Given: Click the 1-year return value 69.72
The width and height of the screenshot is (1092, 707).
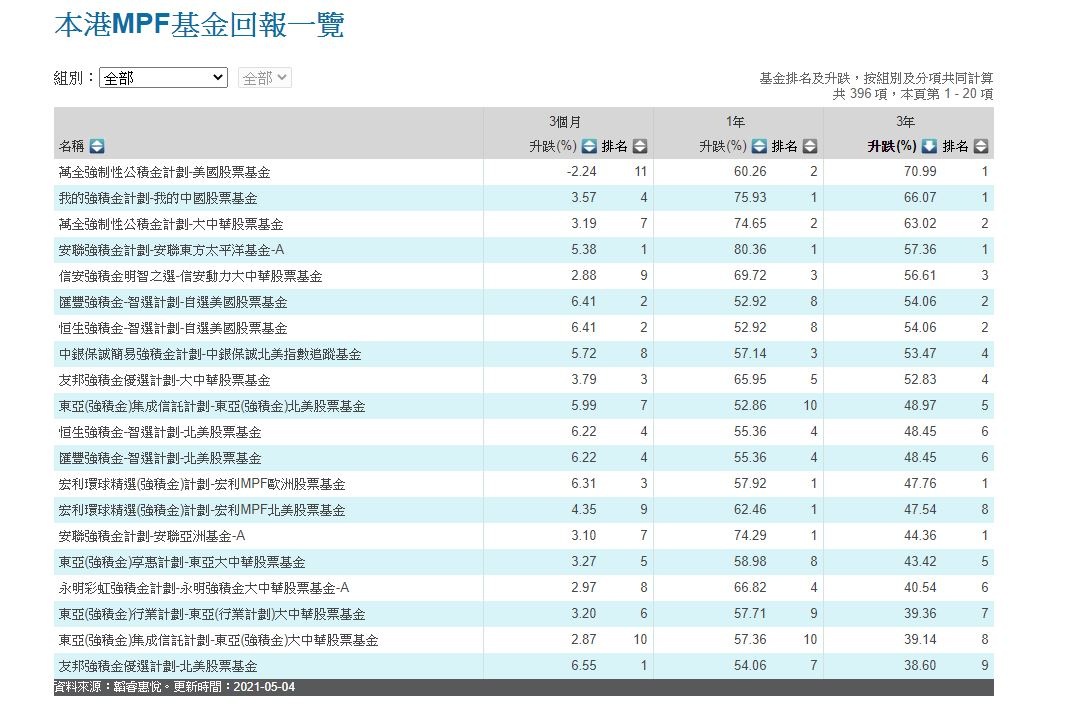Looking at the screenshot, I should (750, 276).
